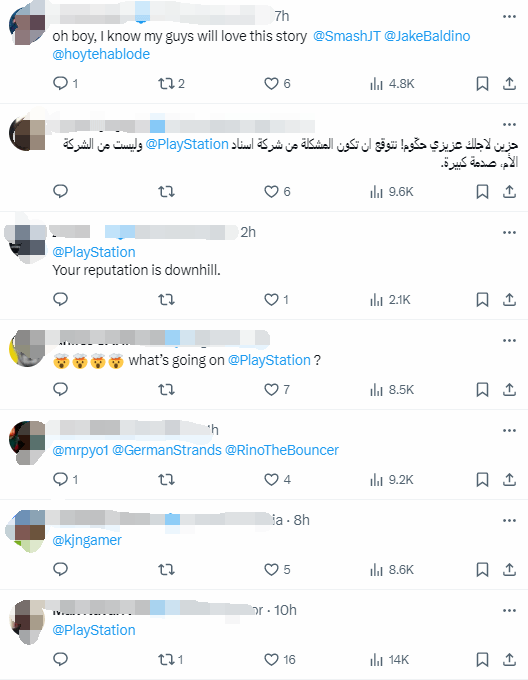Bookmark the 'what's going on @PlayStation' tweet
This screenshot has width=528, height=680.
(482, 389)
